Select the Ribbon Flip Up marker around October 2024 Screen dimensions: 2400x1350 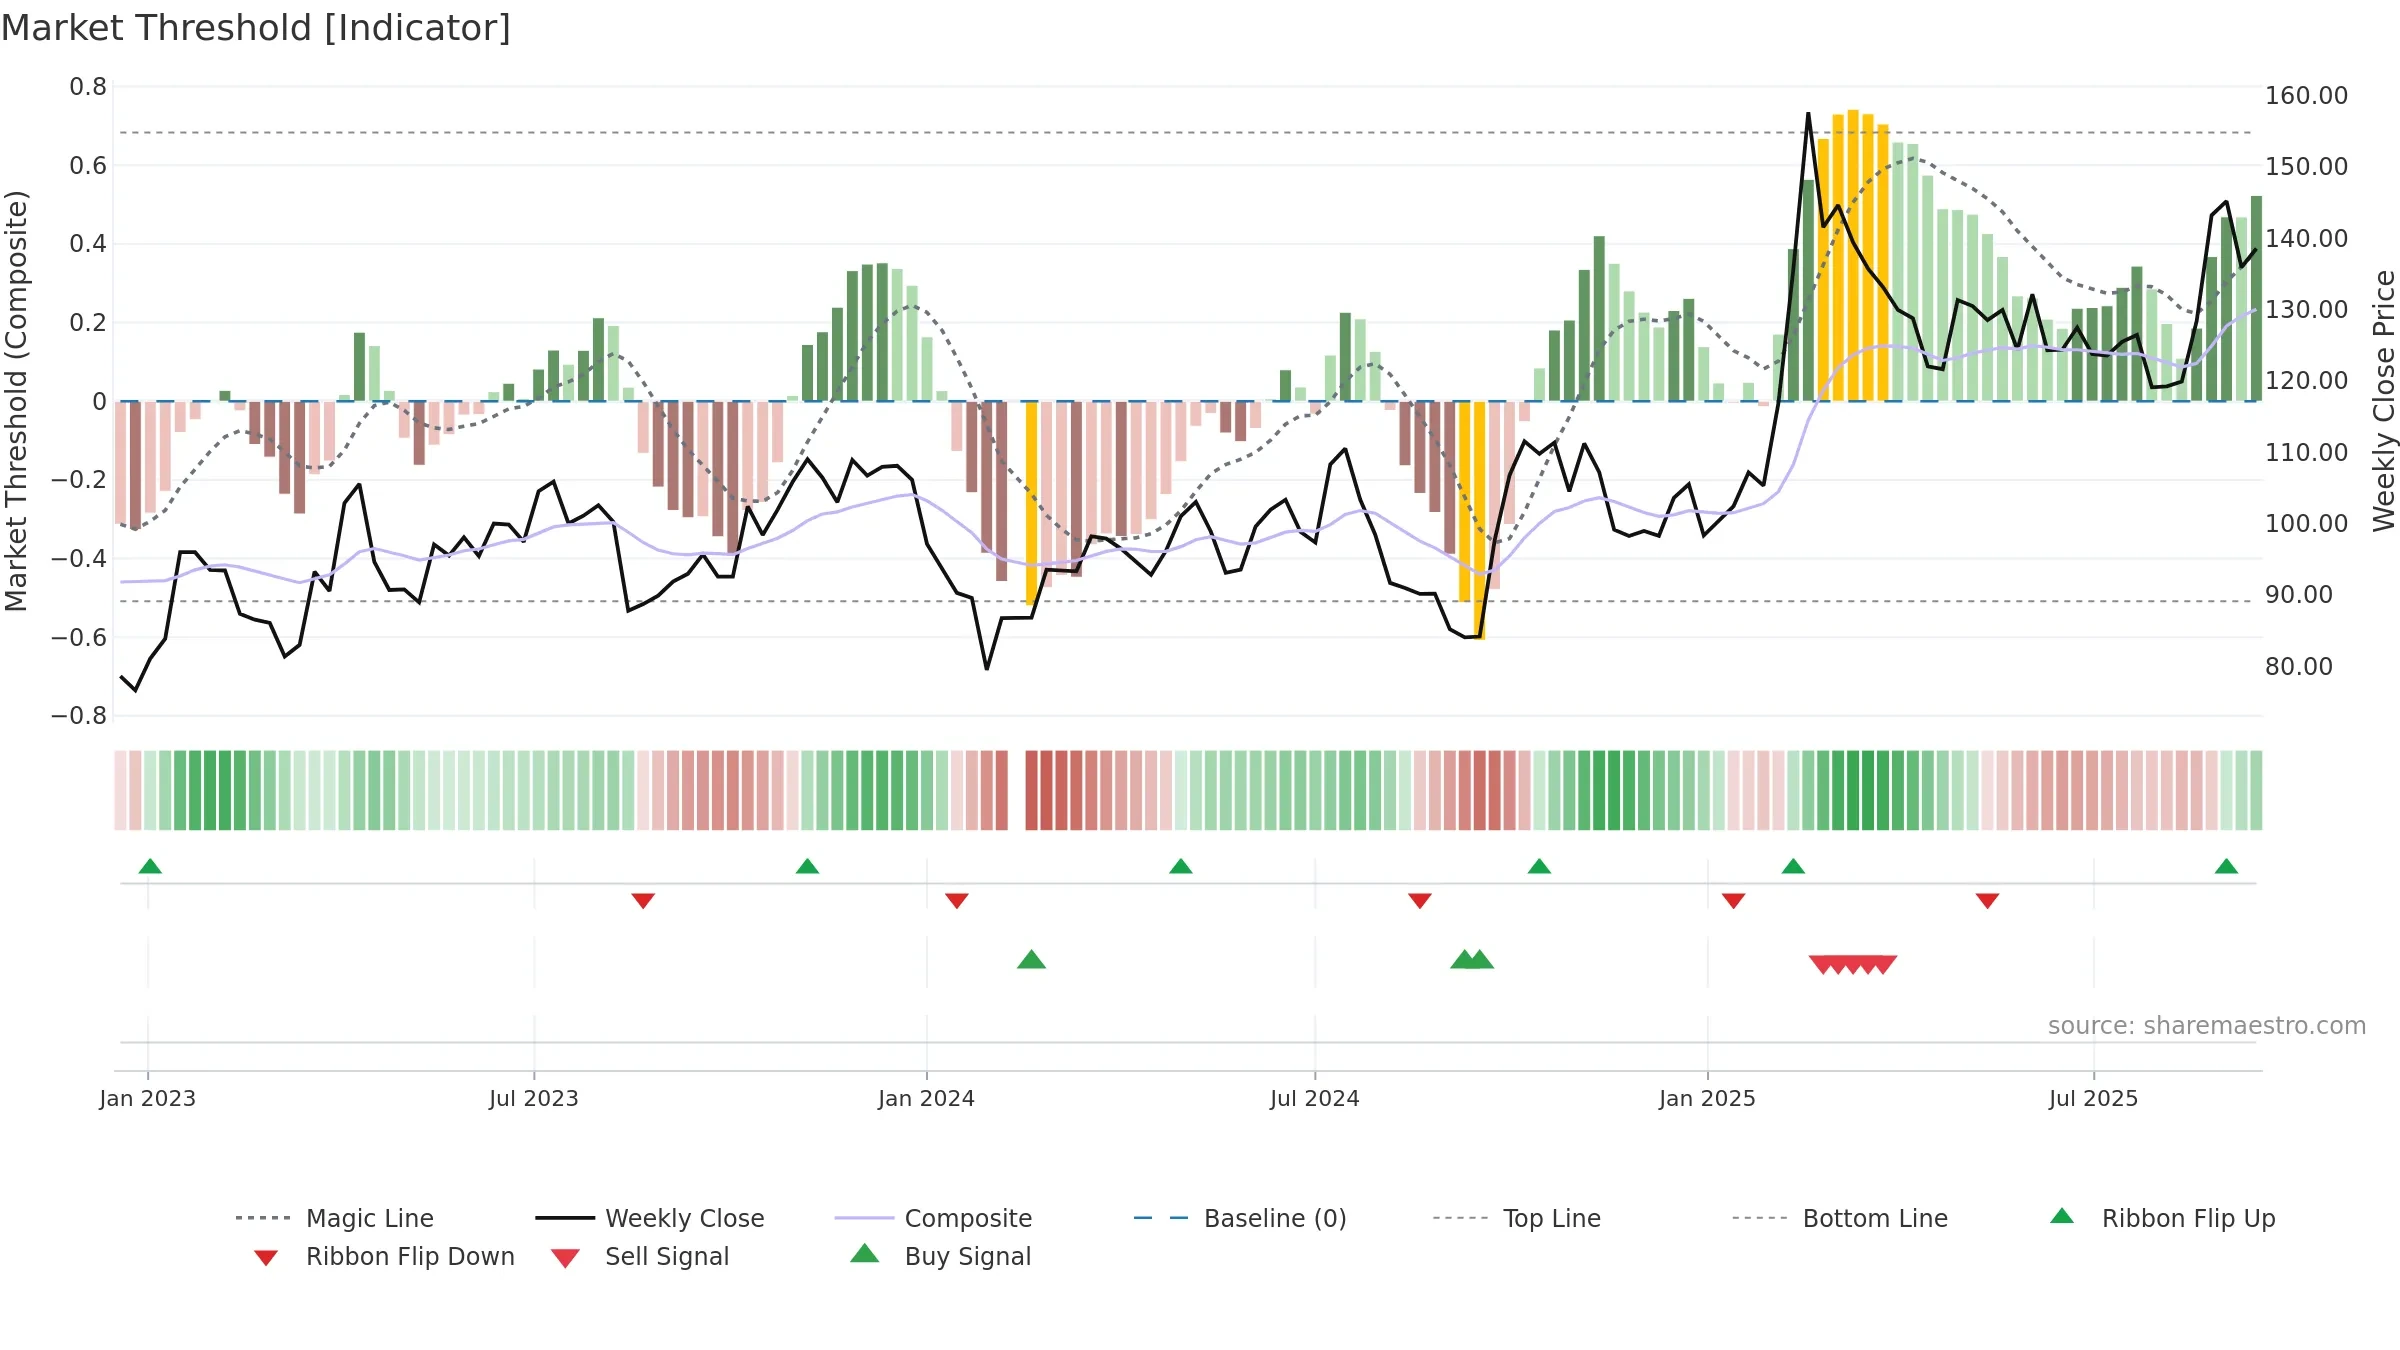[1539, 866]
